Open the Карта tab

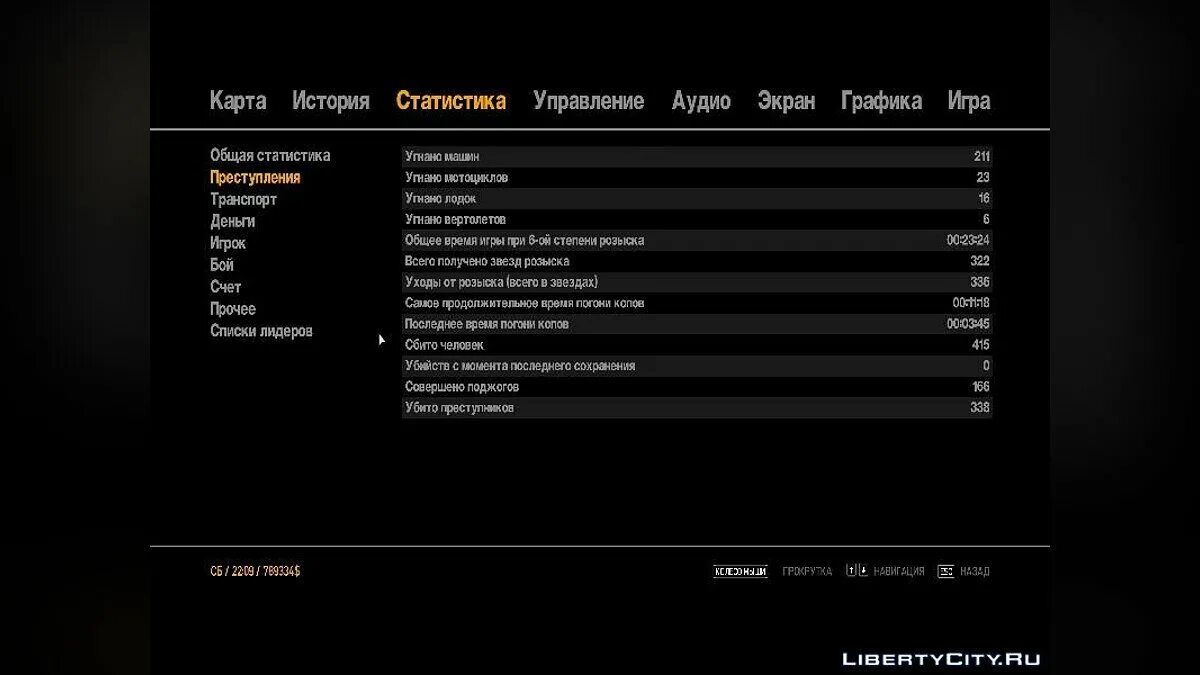238,101
